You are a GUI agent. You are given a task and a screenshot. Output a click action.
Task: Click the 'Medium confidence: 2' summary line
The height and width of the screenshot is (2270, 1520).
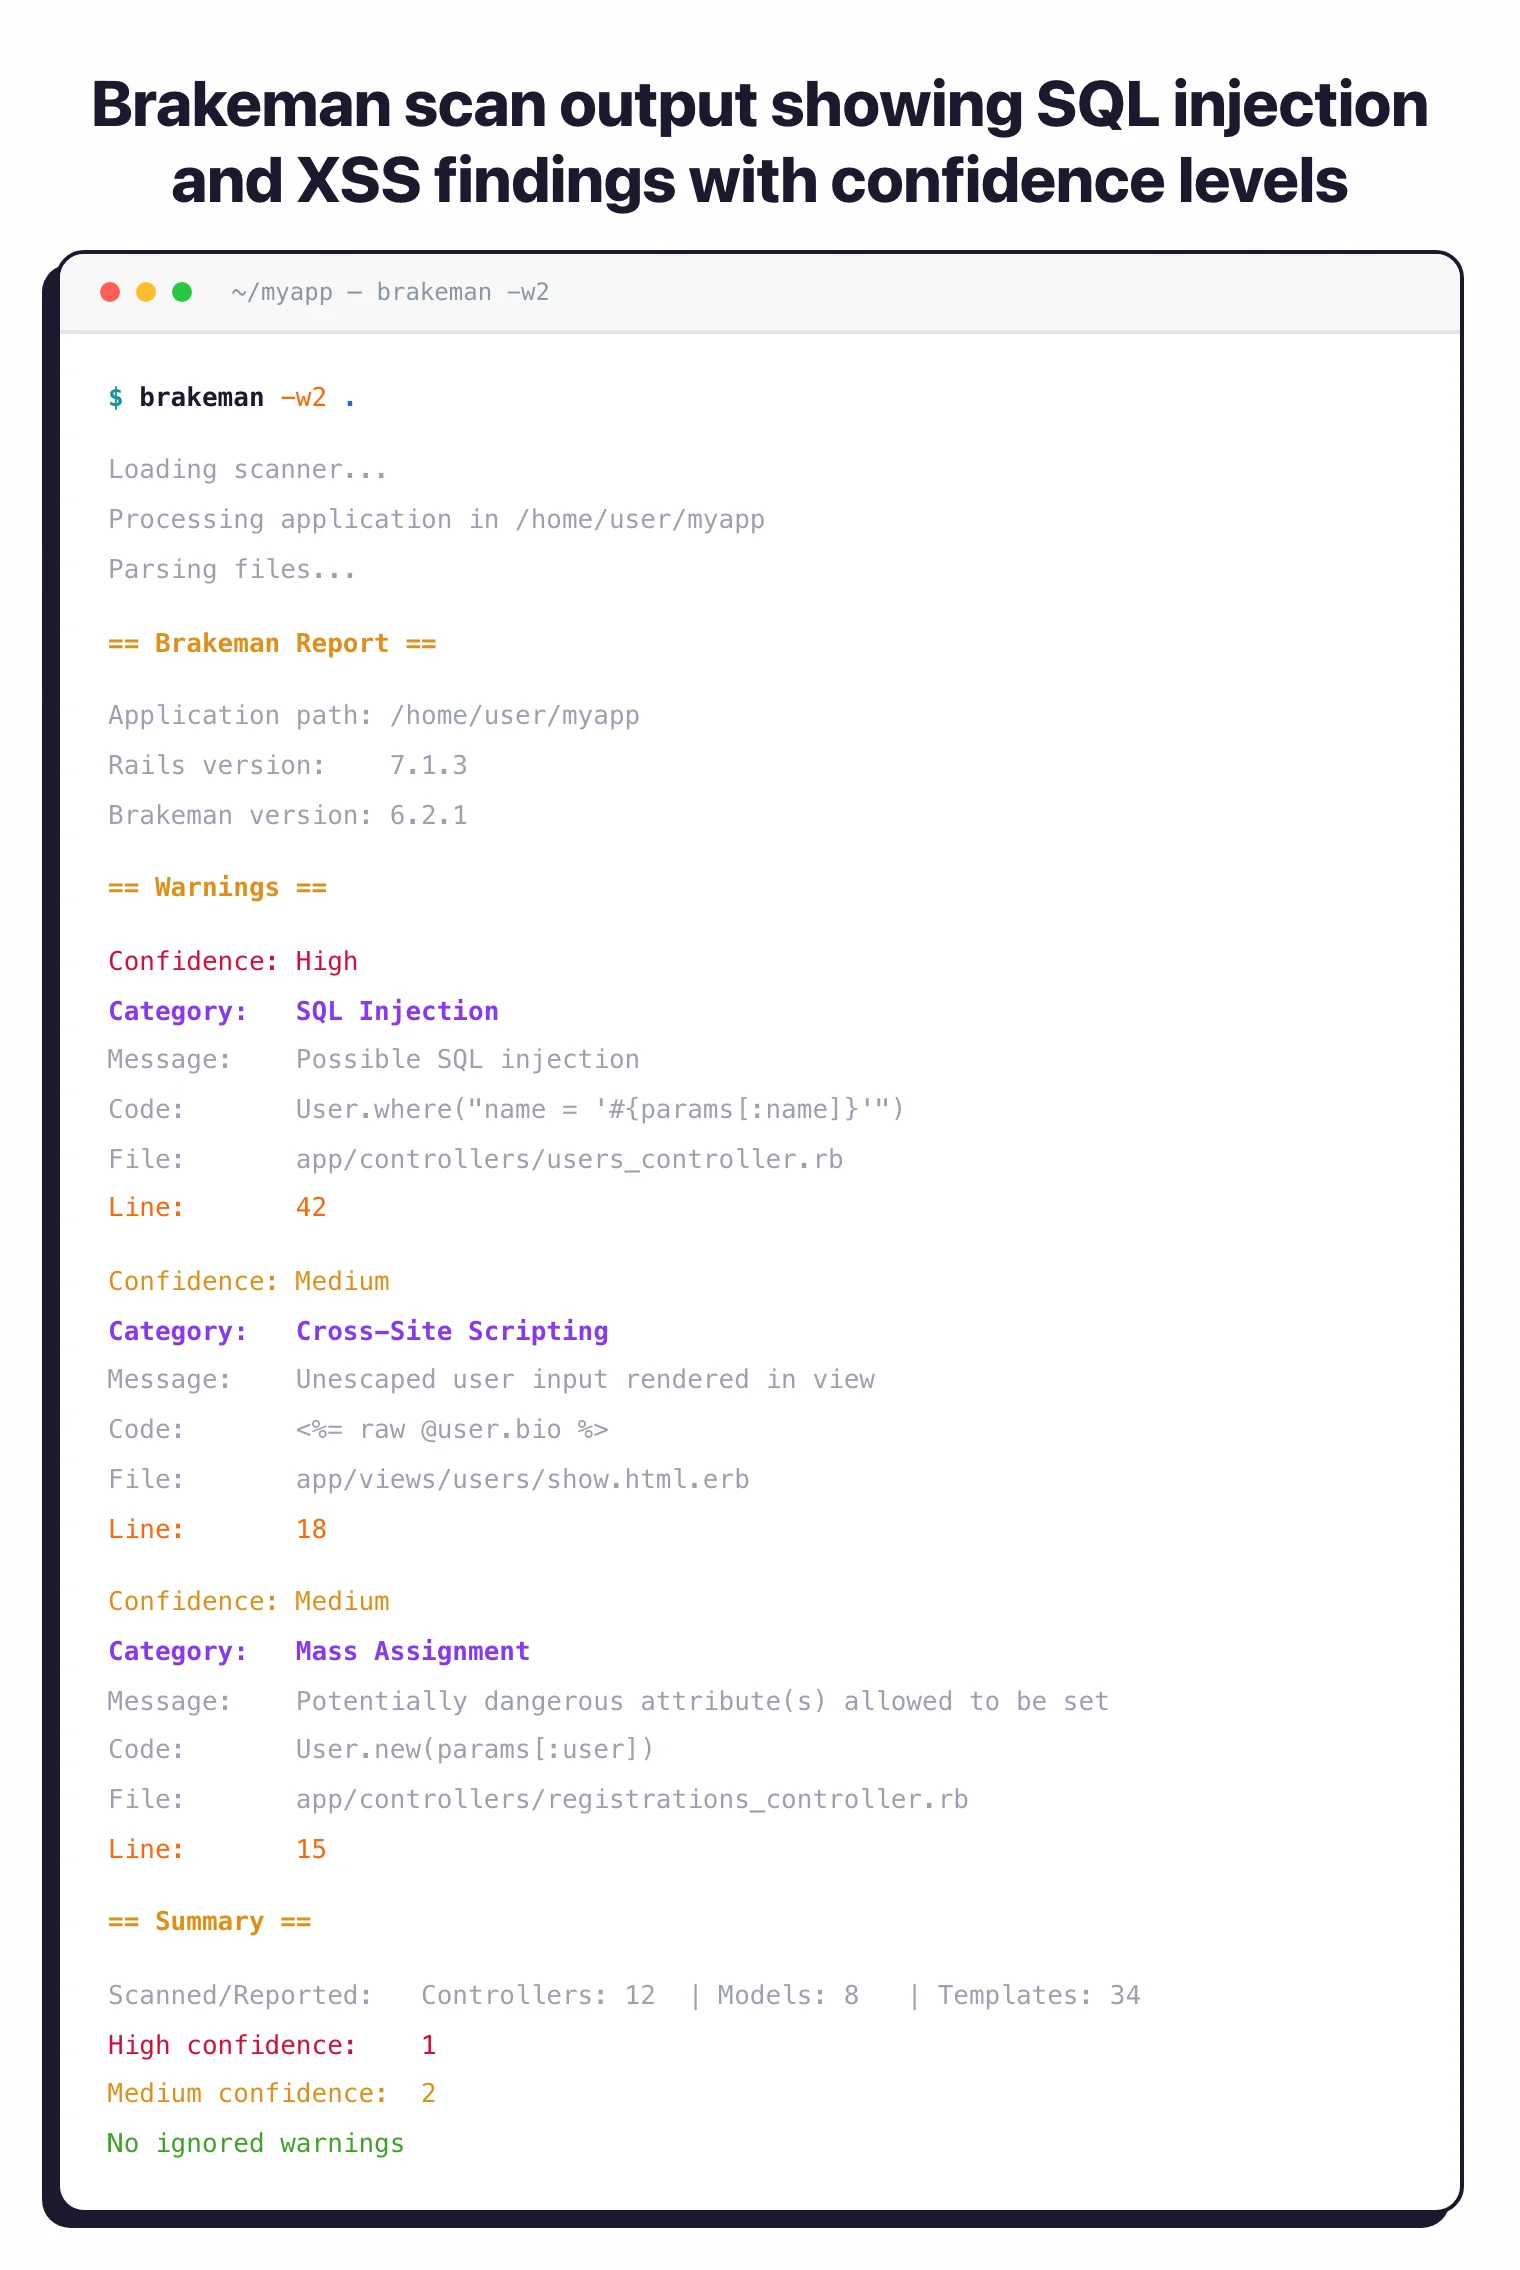271,2094
